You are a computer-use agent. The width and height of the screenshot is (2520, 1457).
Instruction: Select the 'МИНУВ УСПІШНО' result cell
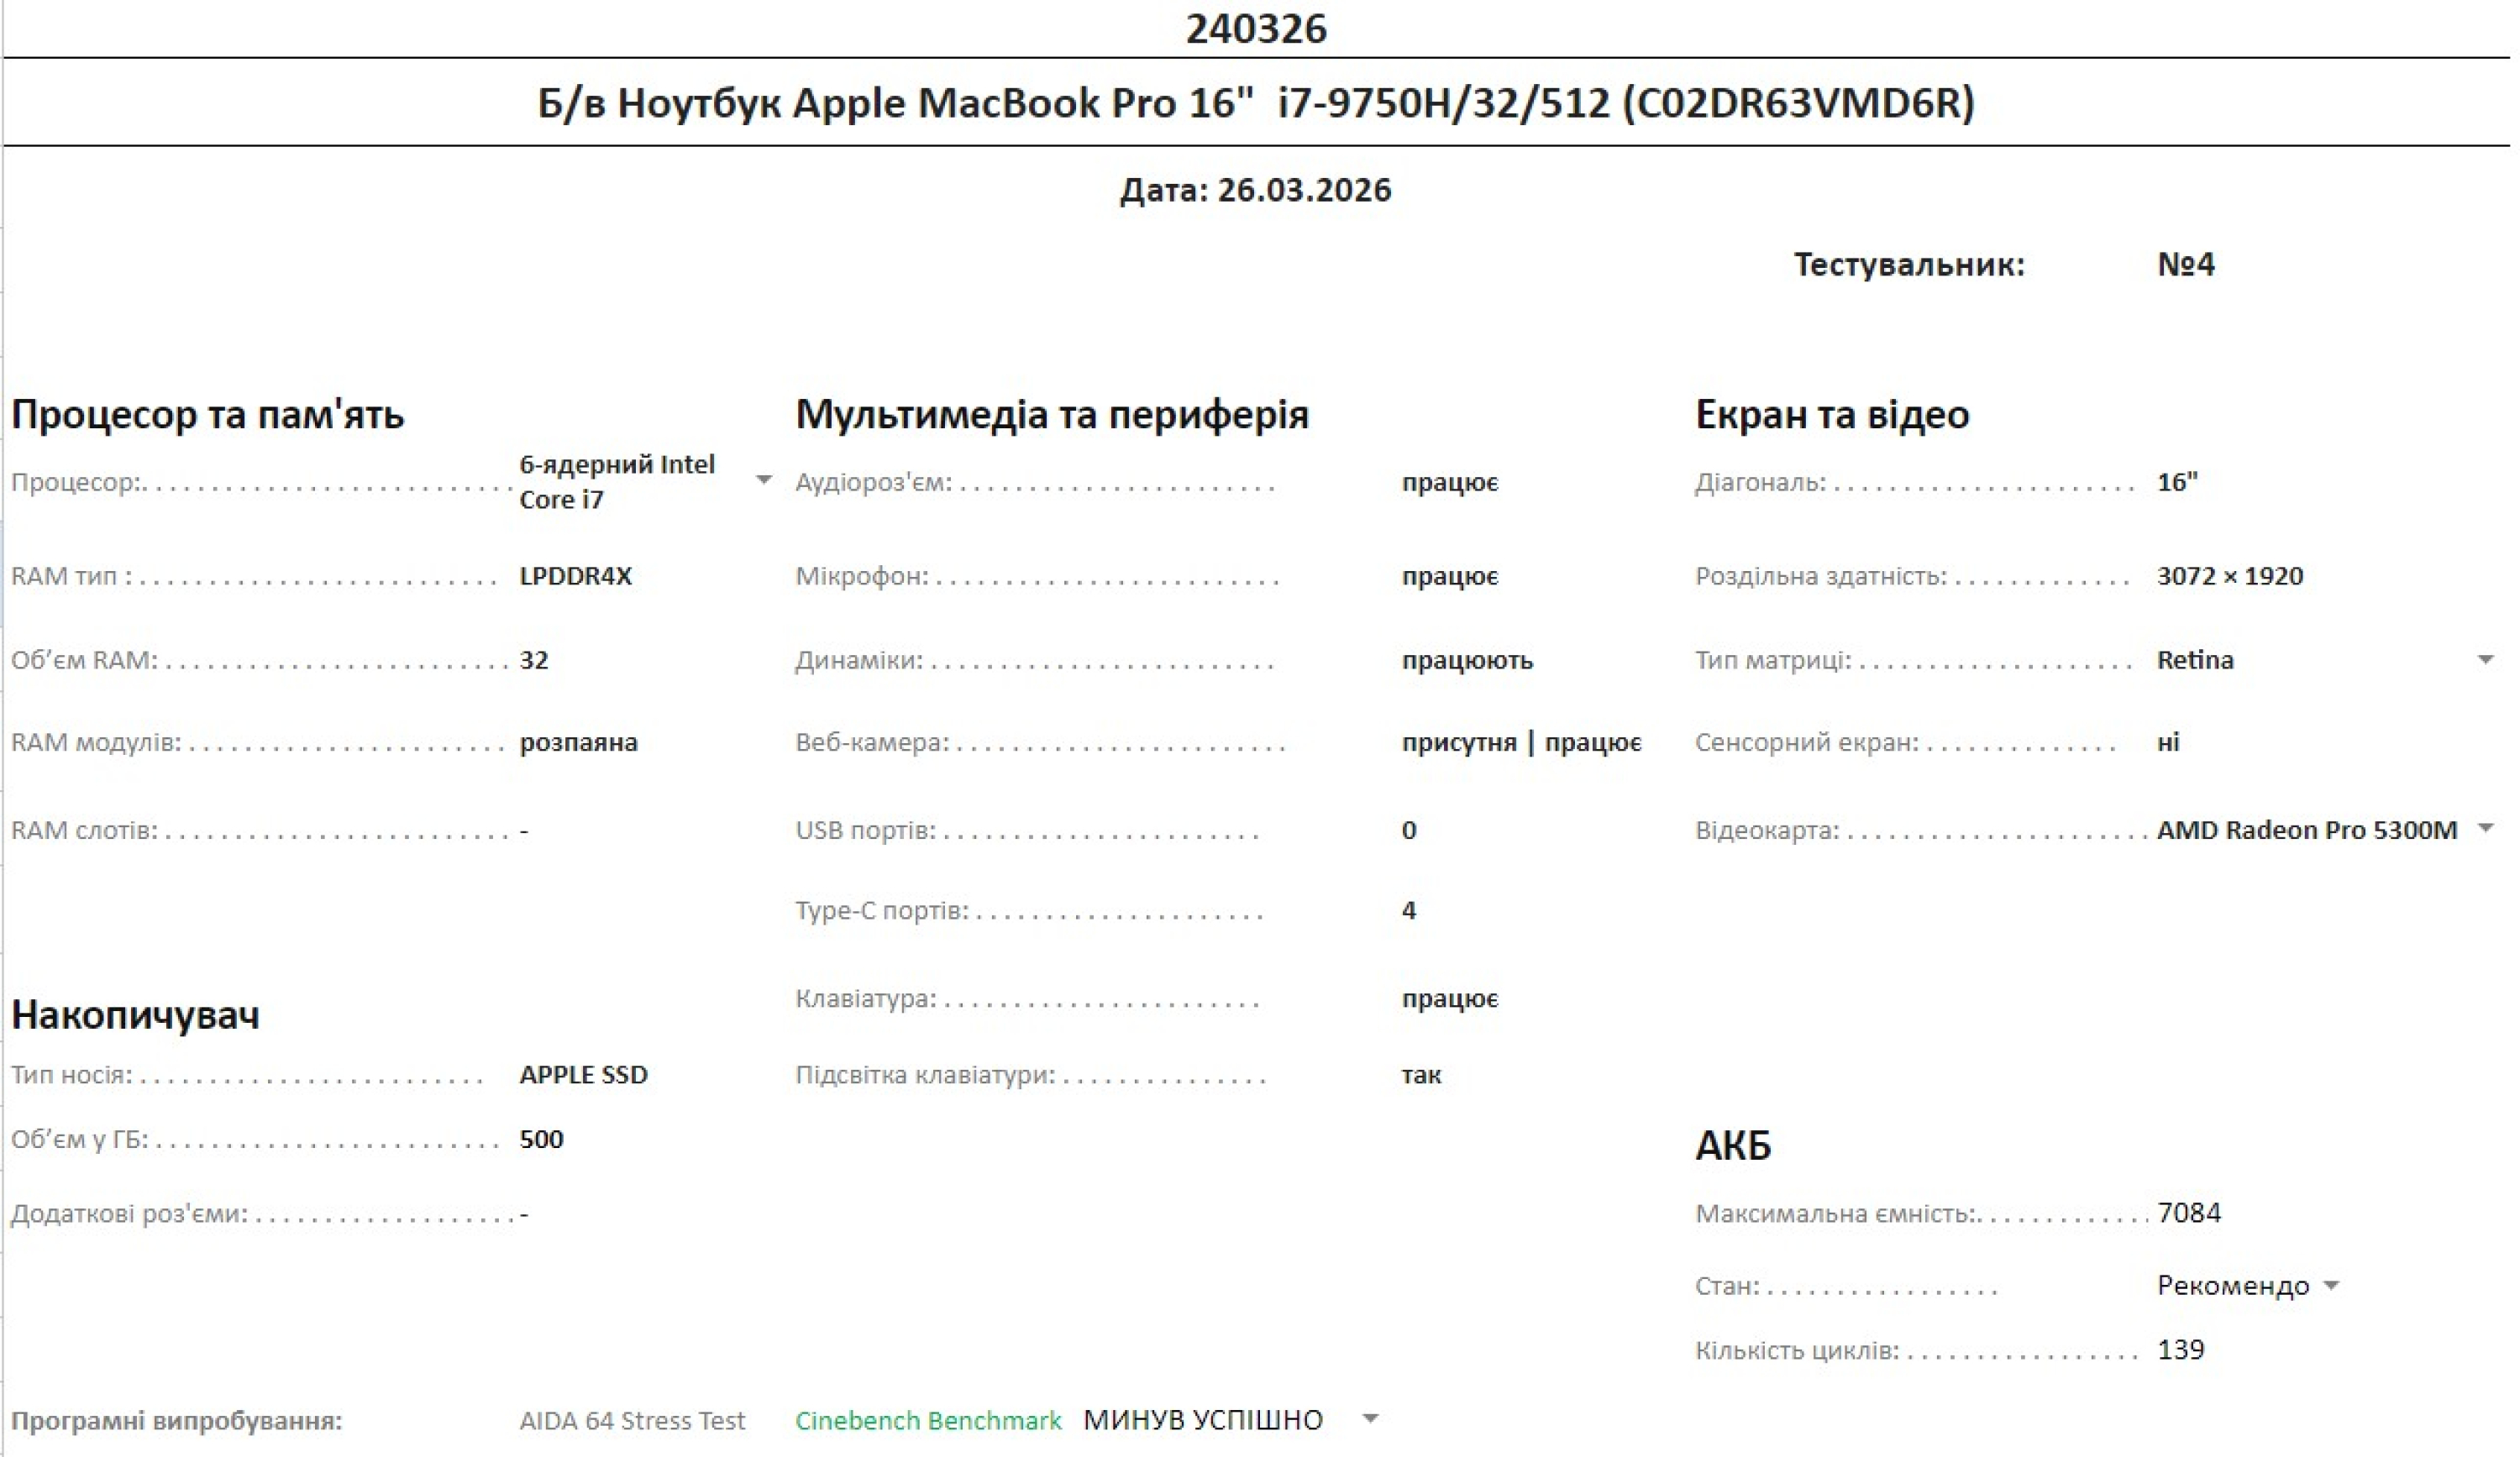point(1203,1421)
